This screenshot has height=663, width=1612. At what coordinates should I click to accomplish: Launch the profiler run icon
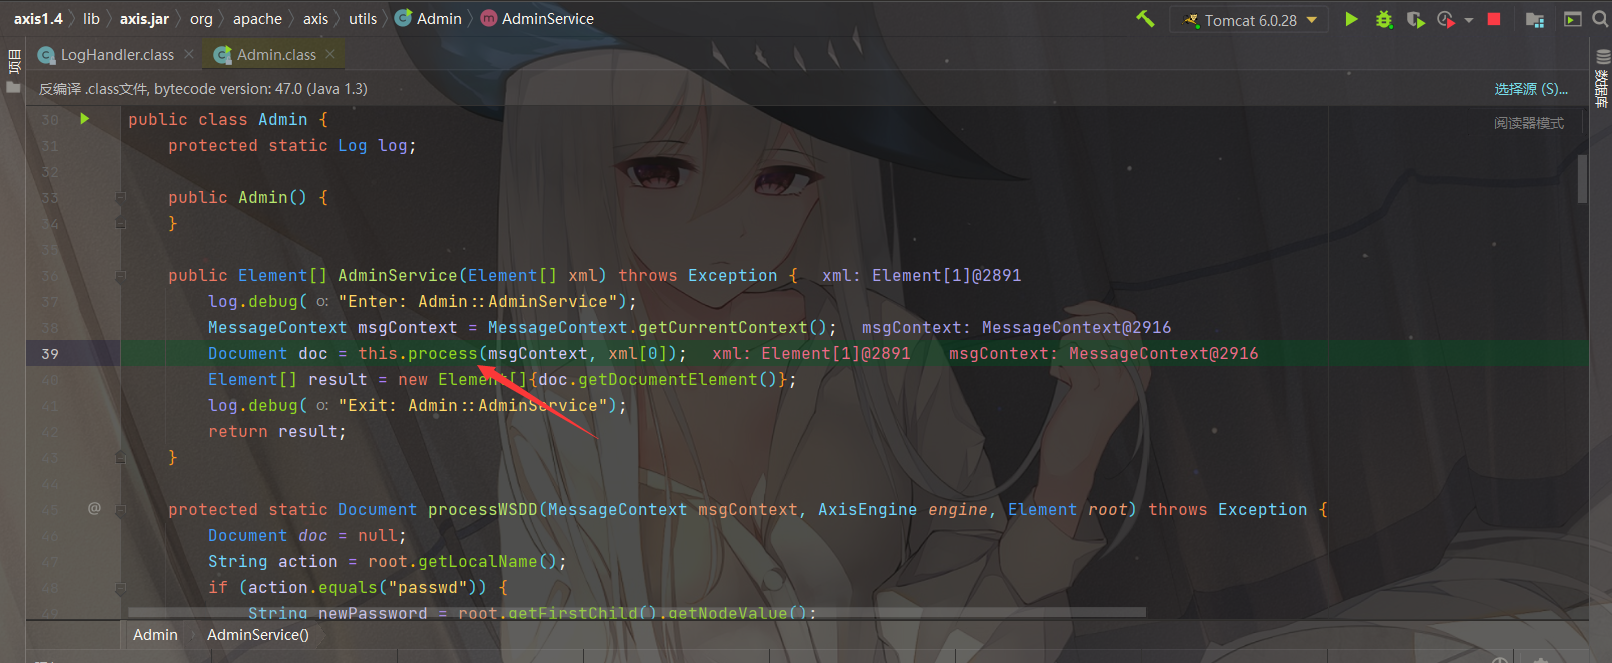pos(1446,19)
